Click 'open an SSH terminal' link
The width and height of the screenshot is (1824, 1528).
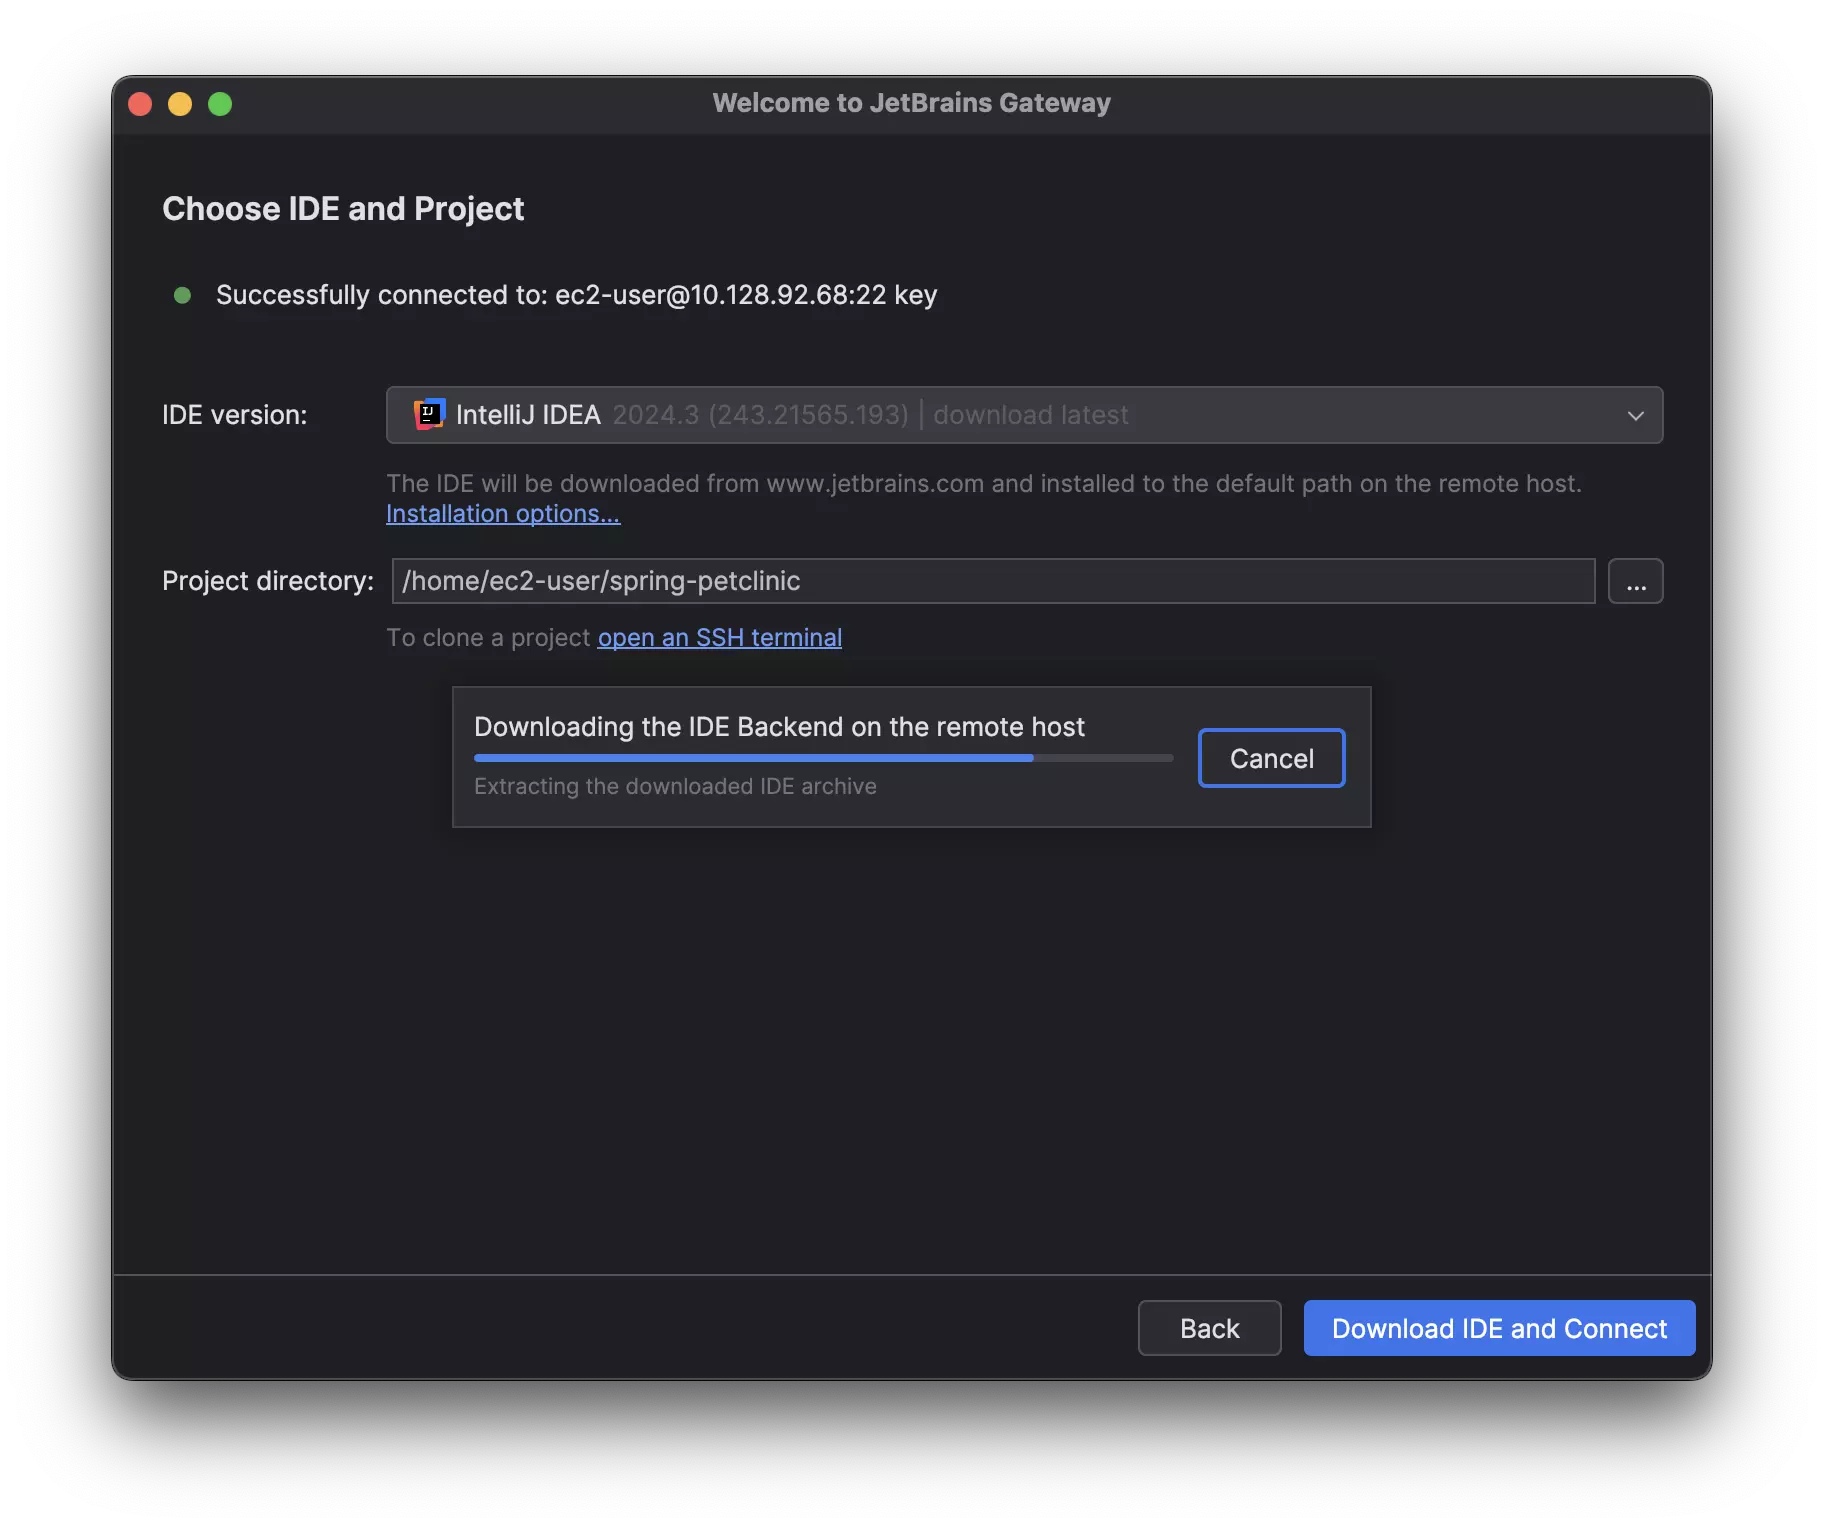[719, 637]
